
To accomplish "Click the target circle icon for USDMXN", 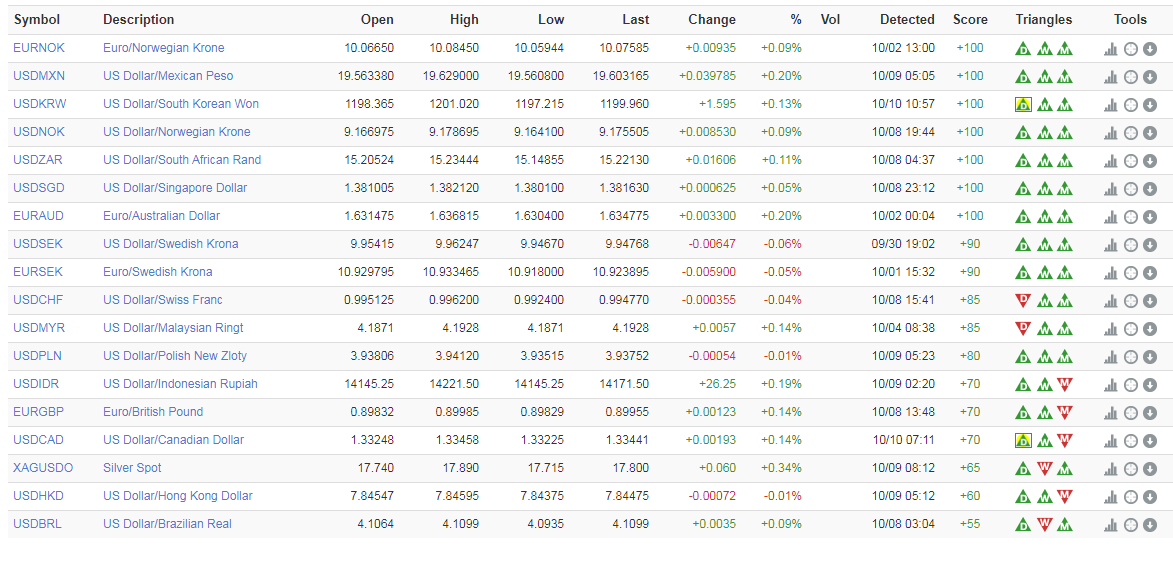I will [x=1131, y=76].
